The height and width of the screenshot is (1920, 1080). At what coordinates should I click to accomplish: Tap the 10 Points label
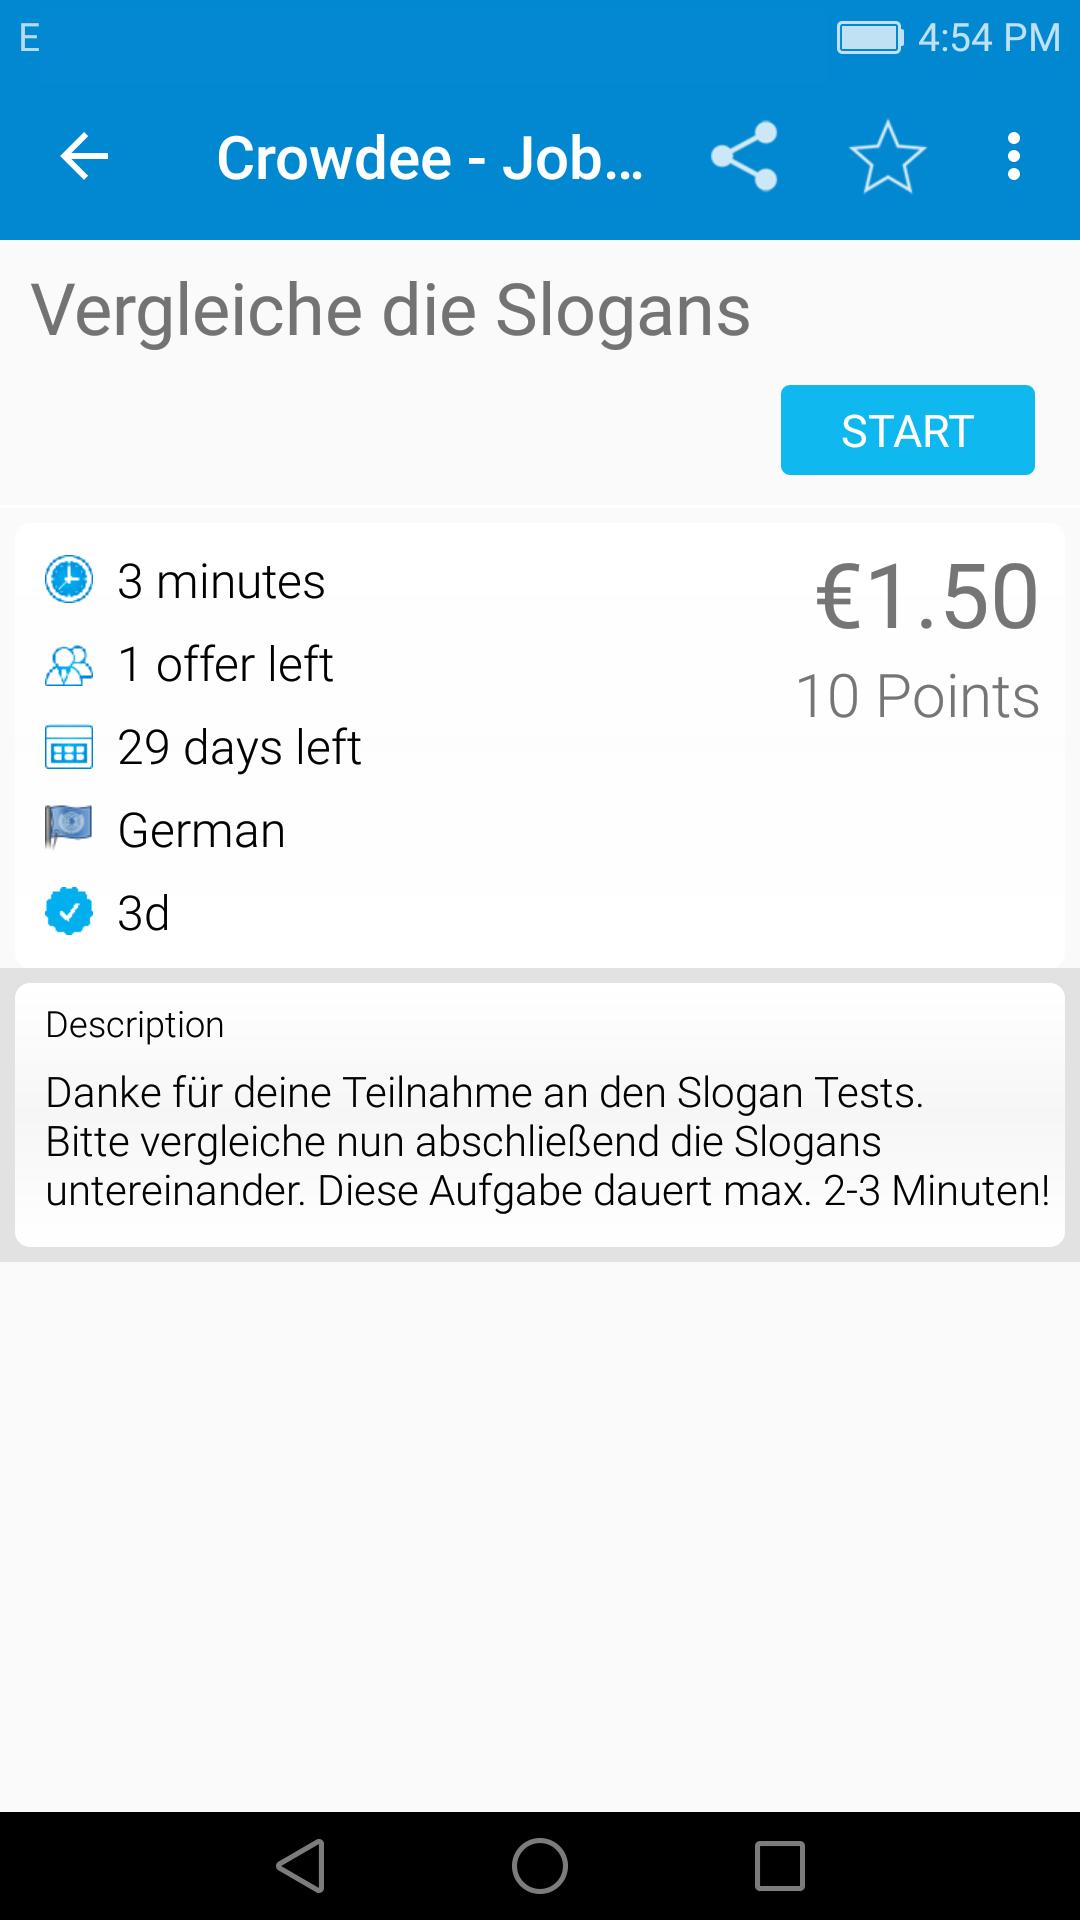pos(917,696)
